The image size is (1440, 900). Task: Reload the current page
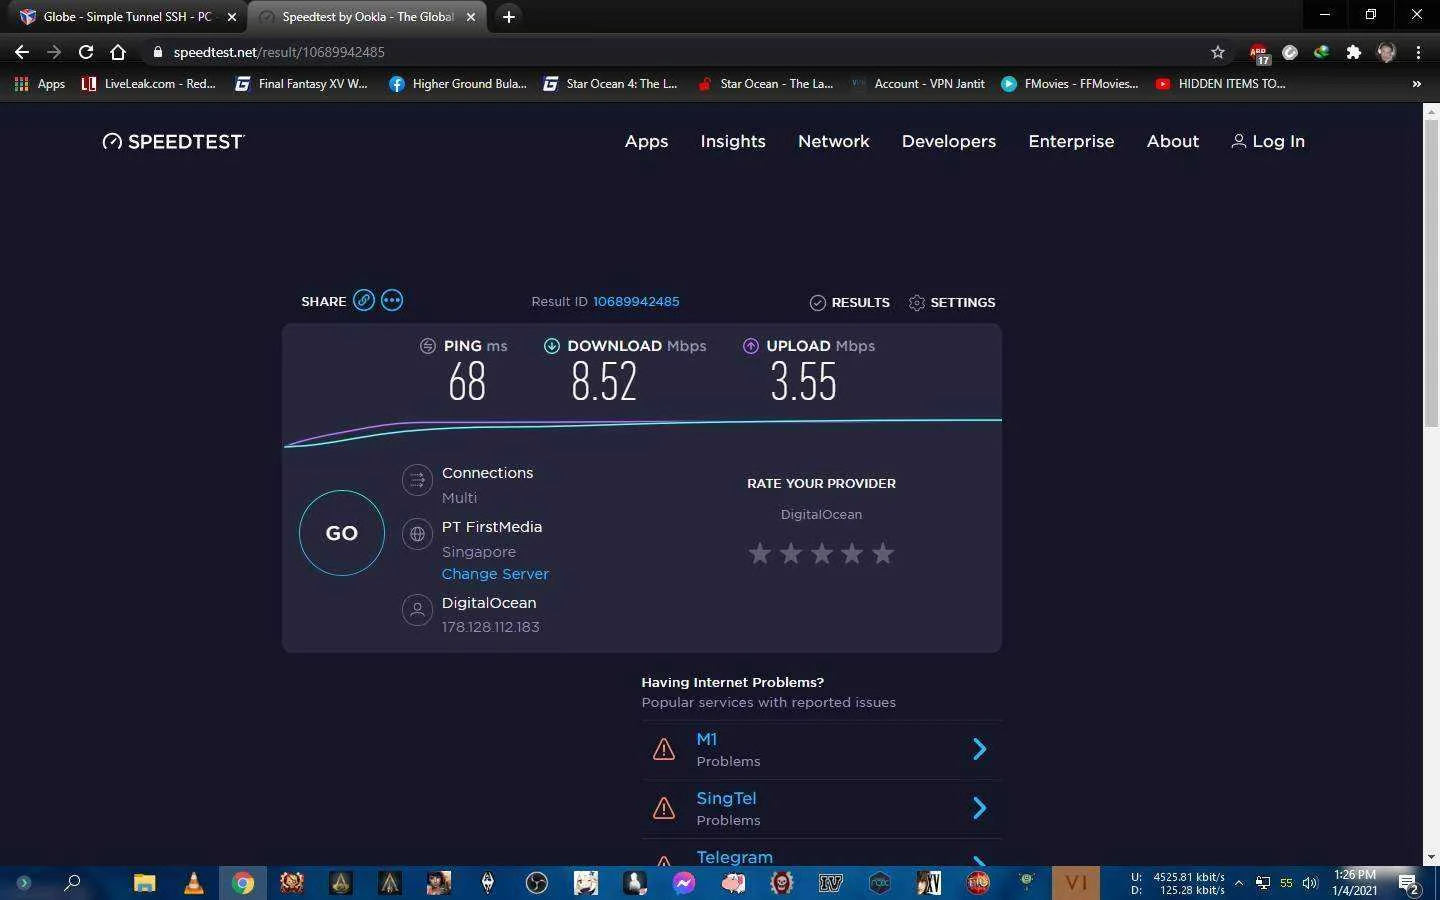[x=86, y=52]
